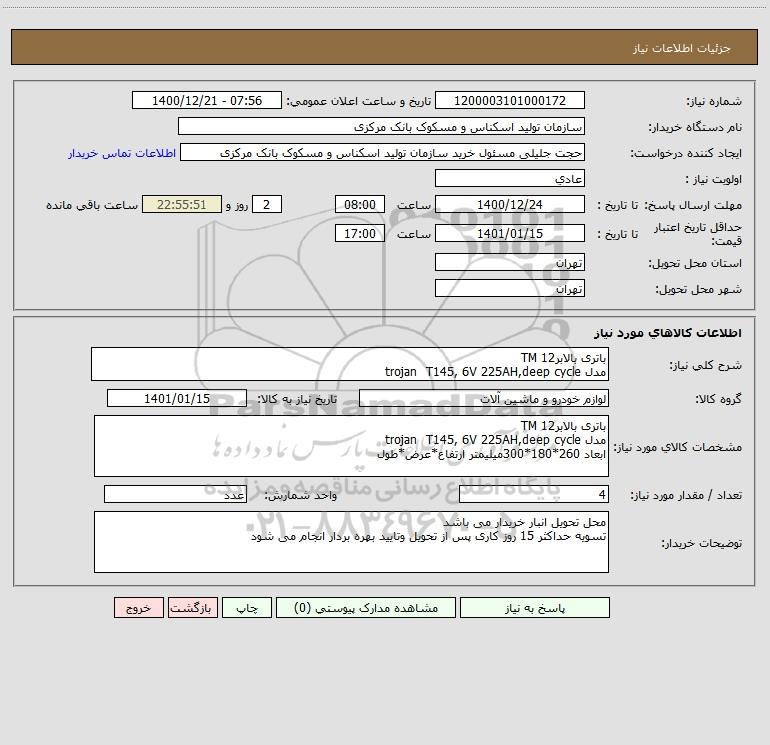Image resolution: width=770 pixels, height=745 pixels.
Task: Click header 'جزئیات اطلاعات نیاز'
Action: [x=682, y=48]
